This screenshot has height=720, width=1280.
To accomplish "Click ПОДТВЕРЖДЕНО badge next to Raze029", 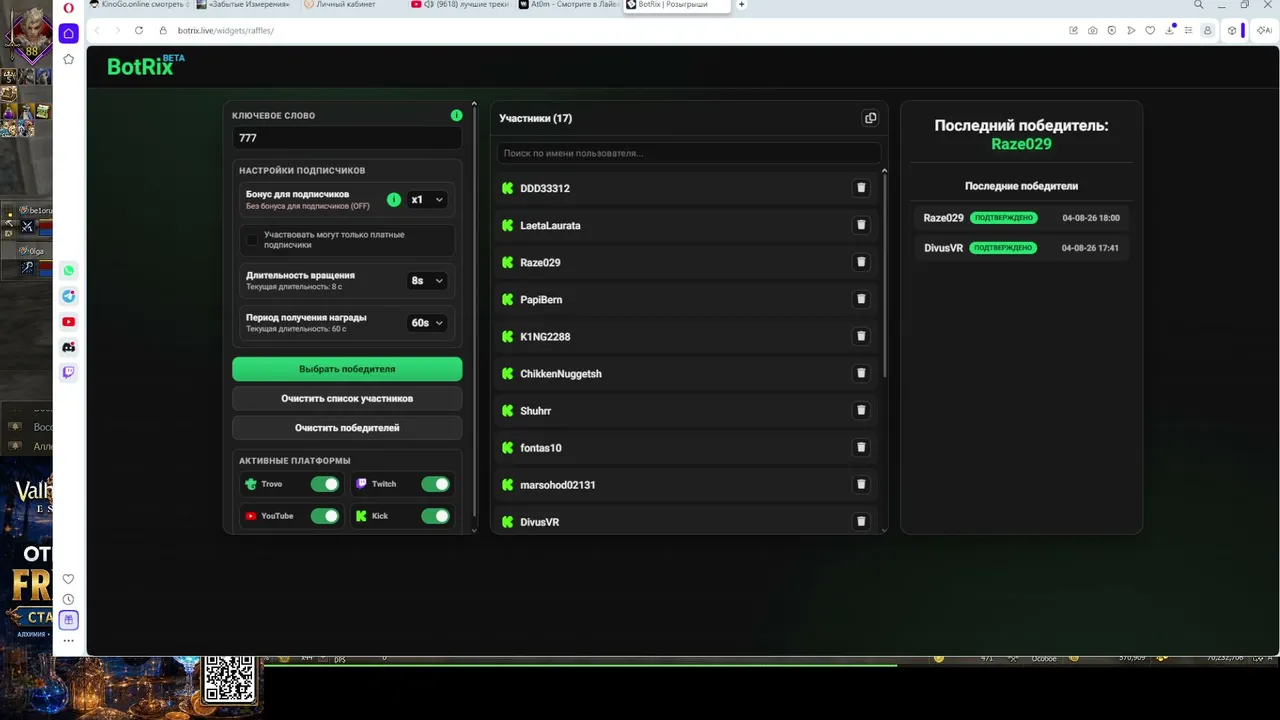I will [x=1004, y=218].
